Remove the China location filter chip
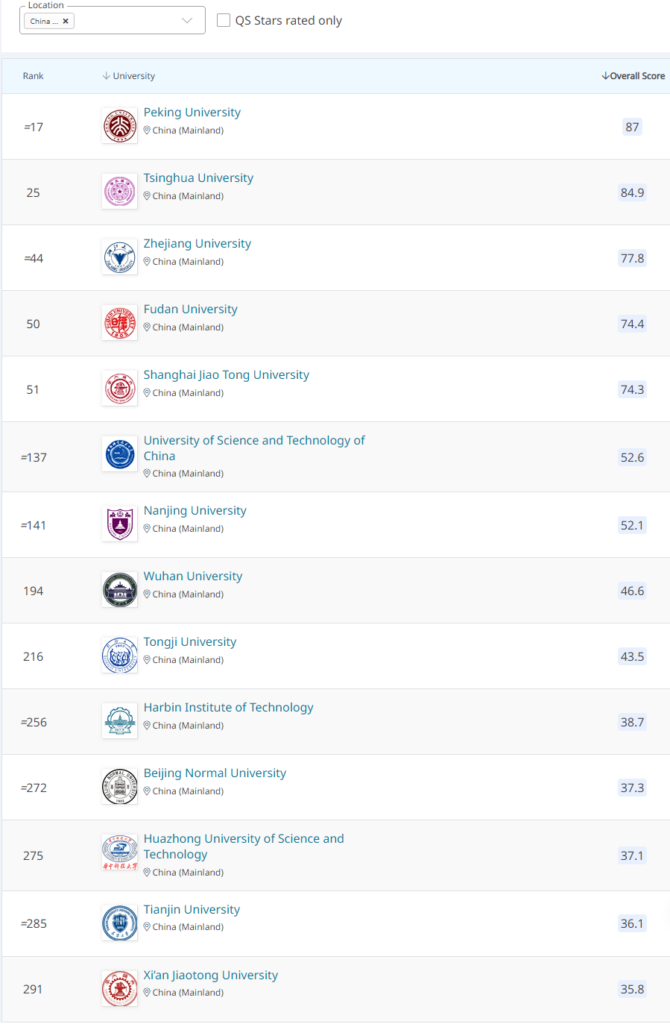The height and width of the screenshot is (1024, 670). pyautogui.click(x=66, y=21)
